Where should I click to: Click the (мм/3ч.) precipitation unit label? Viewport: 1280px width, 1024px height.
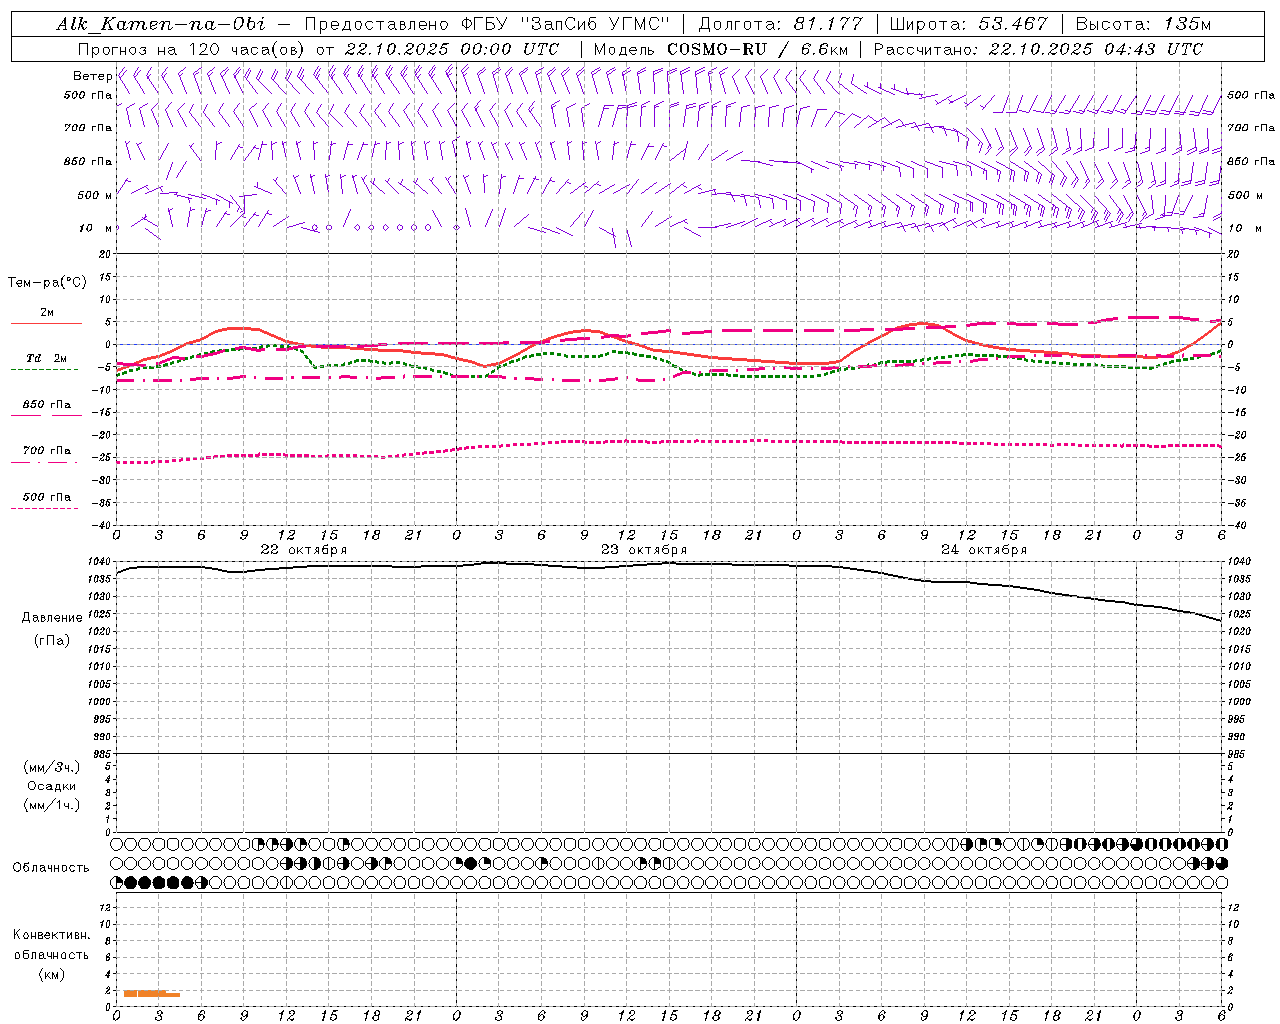(x=52, y=767)
